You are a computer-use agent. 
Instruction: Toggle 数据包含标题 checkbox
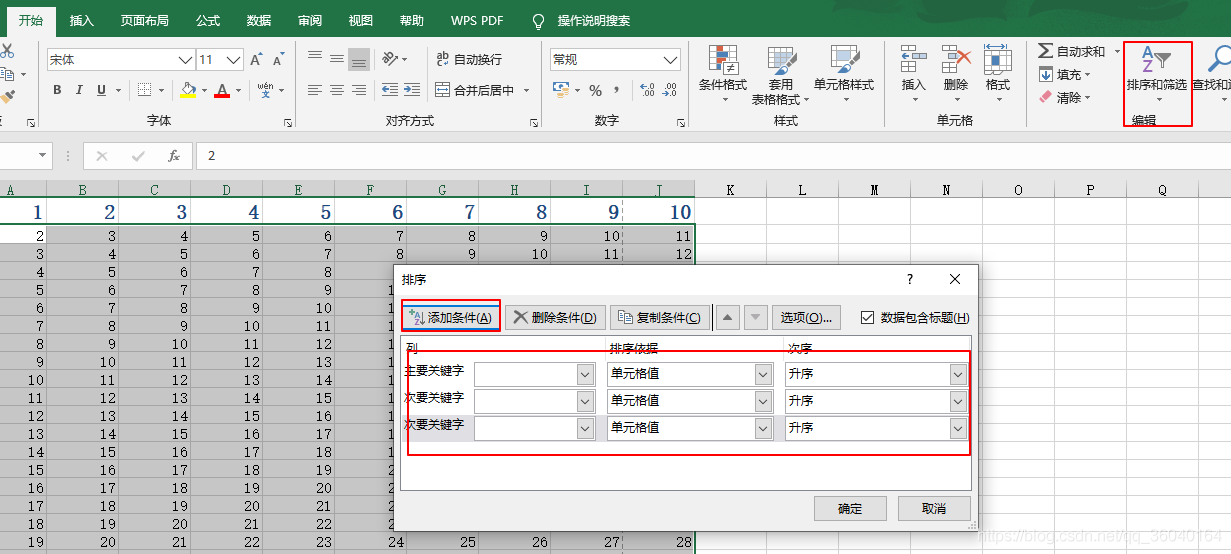[867, 317]
